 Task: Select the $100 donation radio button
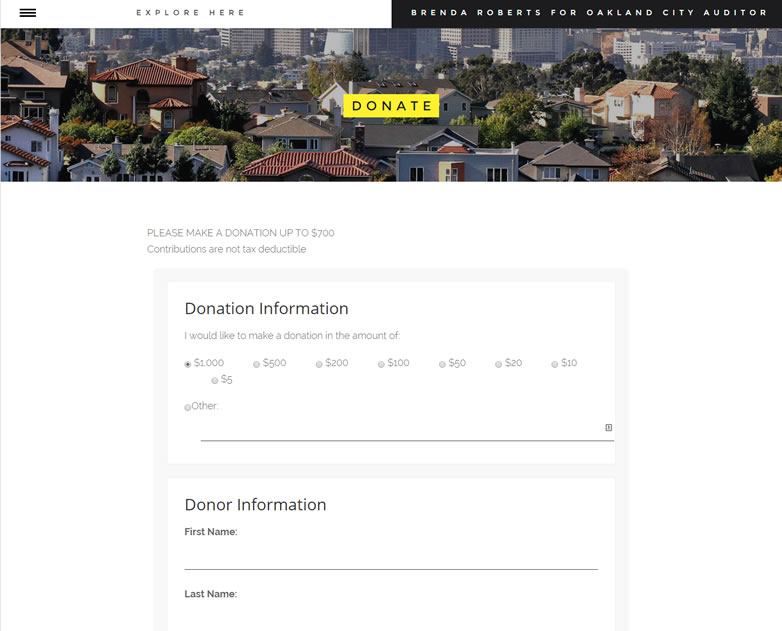click(381, 364)
